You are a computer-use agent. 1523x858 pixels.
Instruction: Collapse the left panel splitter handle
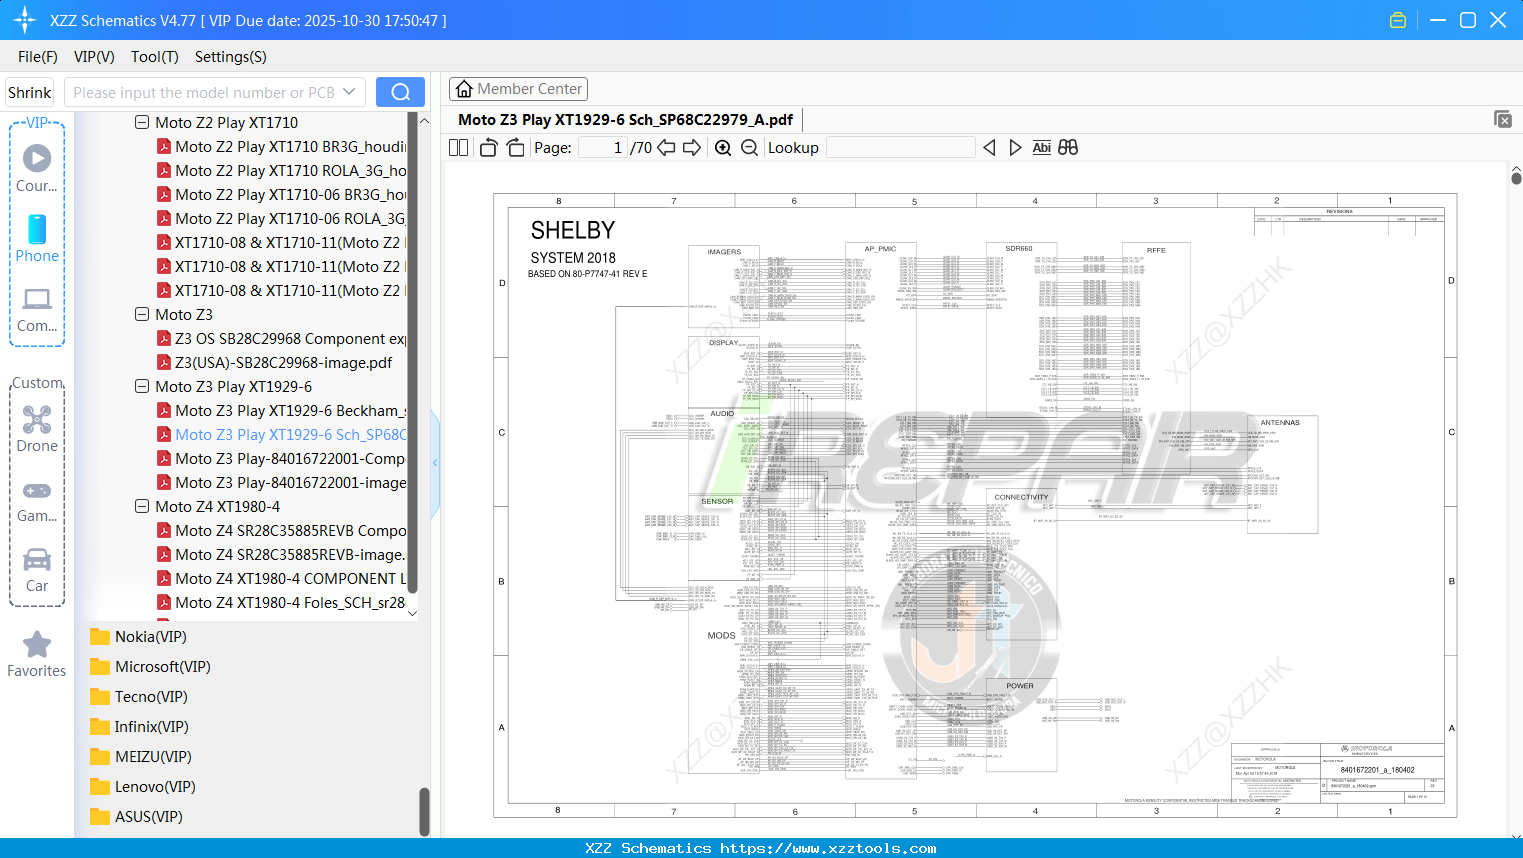435,463
